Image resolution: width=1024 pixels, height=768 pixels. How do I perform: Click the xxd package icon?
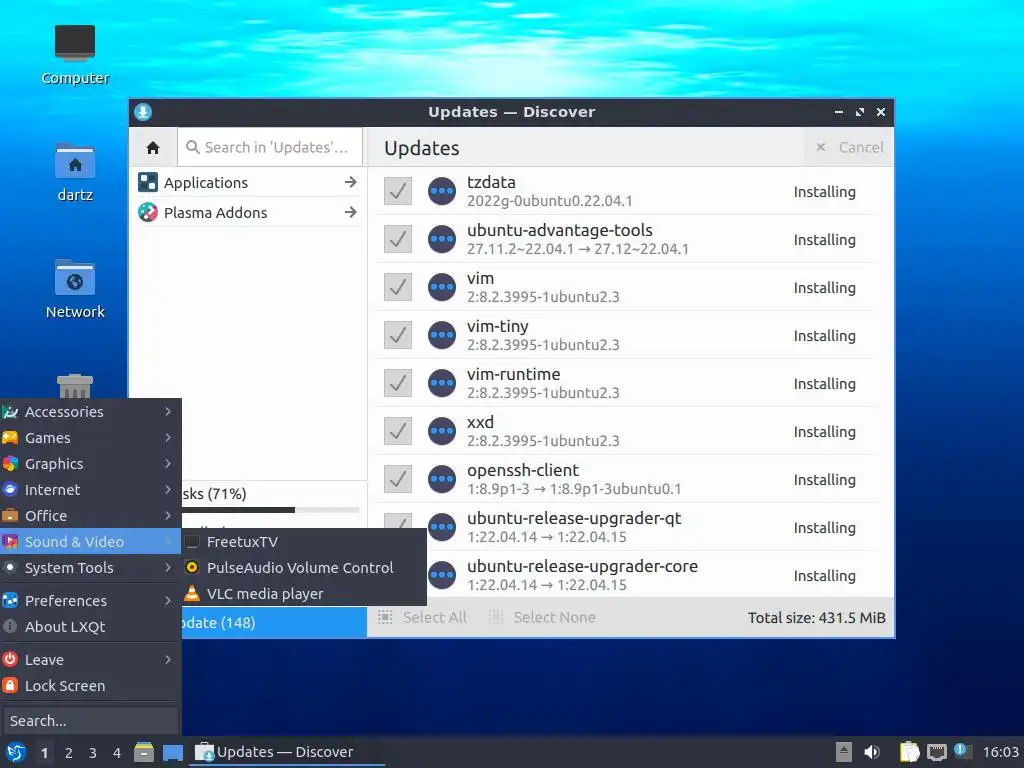tap(442, 431)
